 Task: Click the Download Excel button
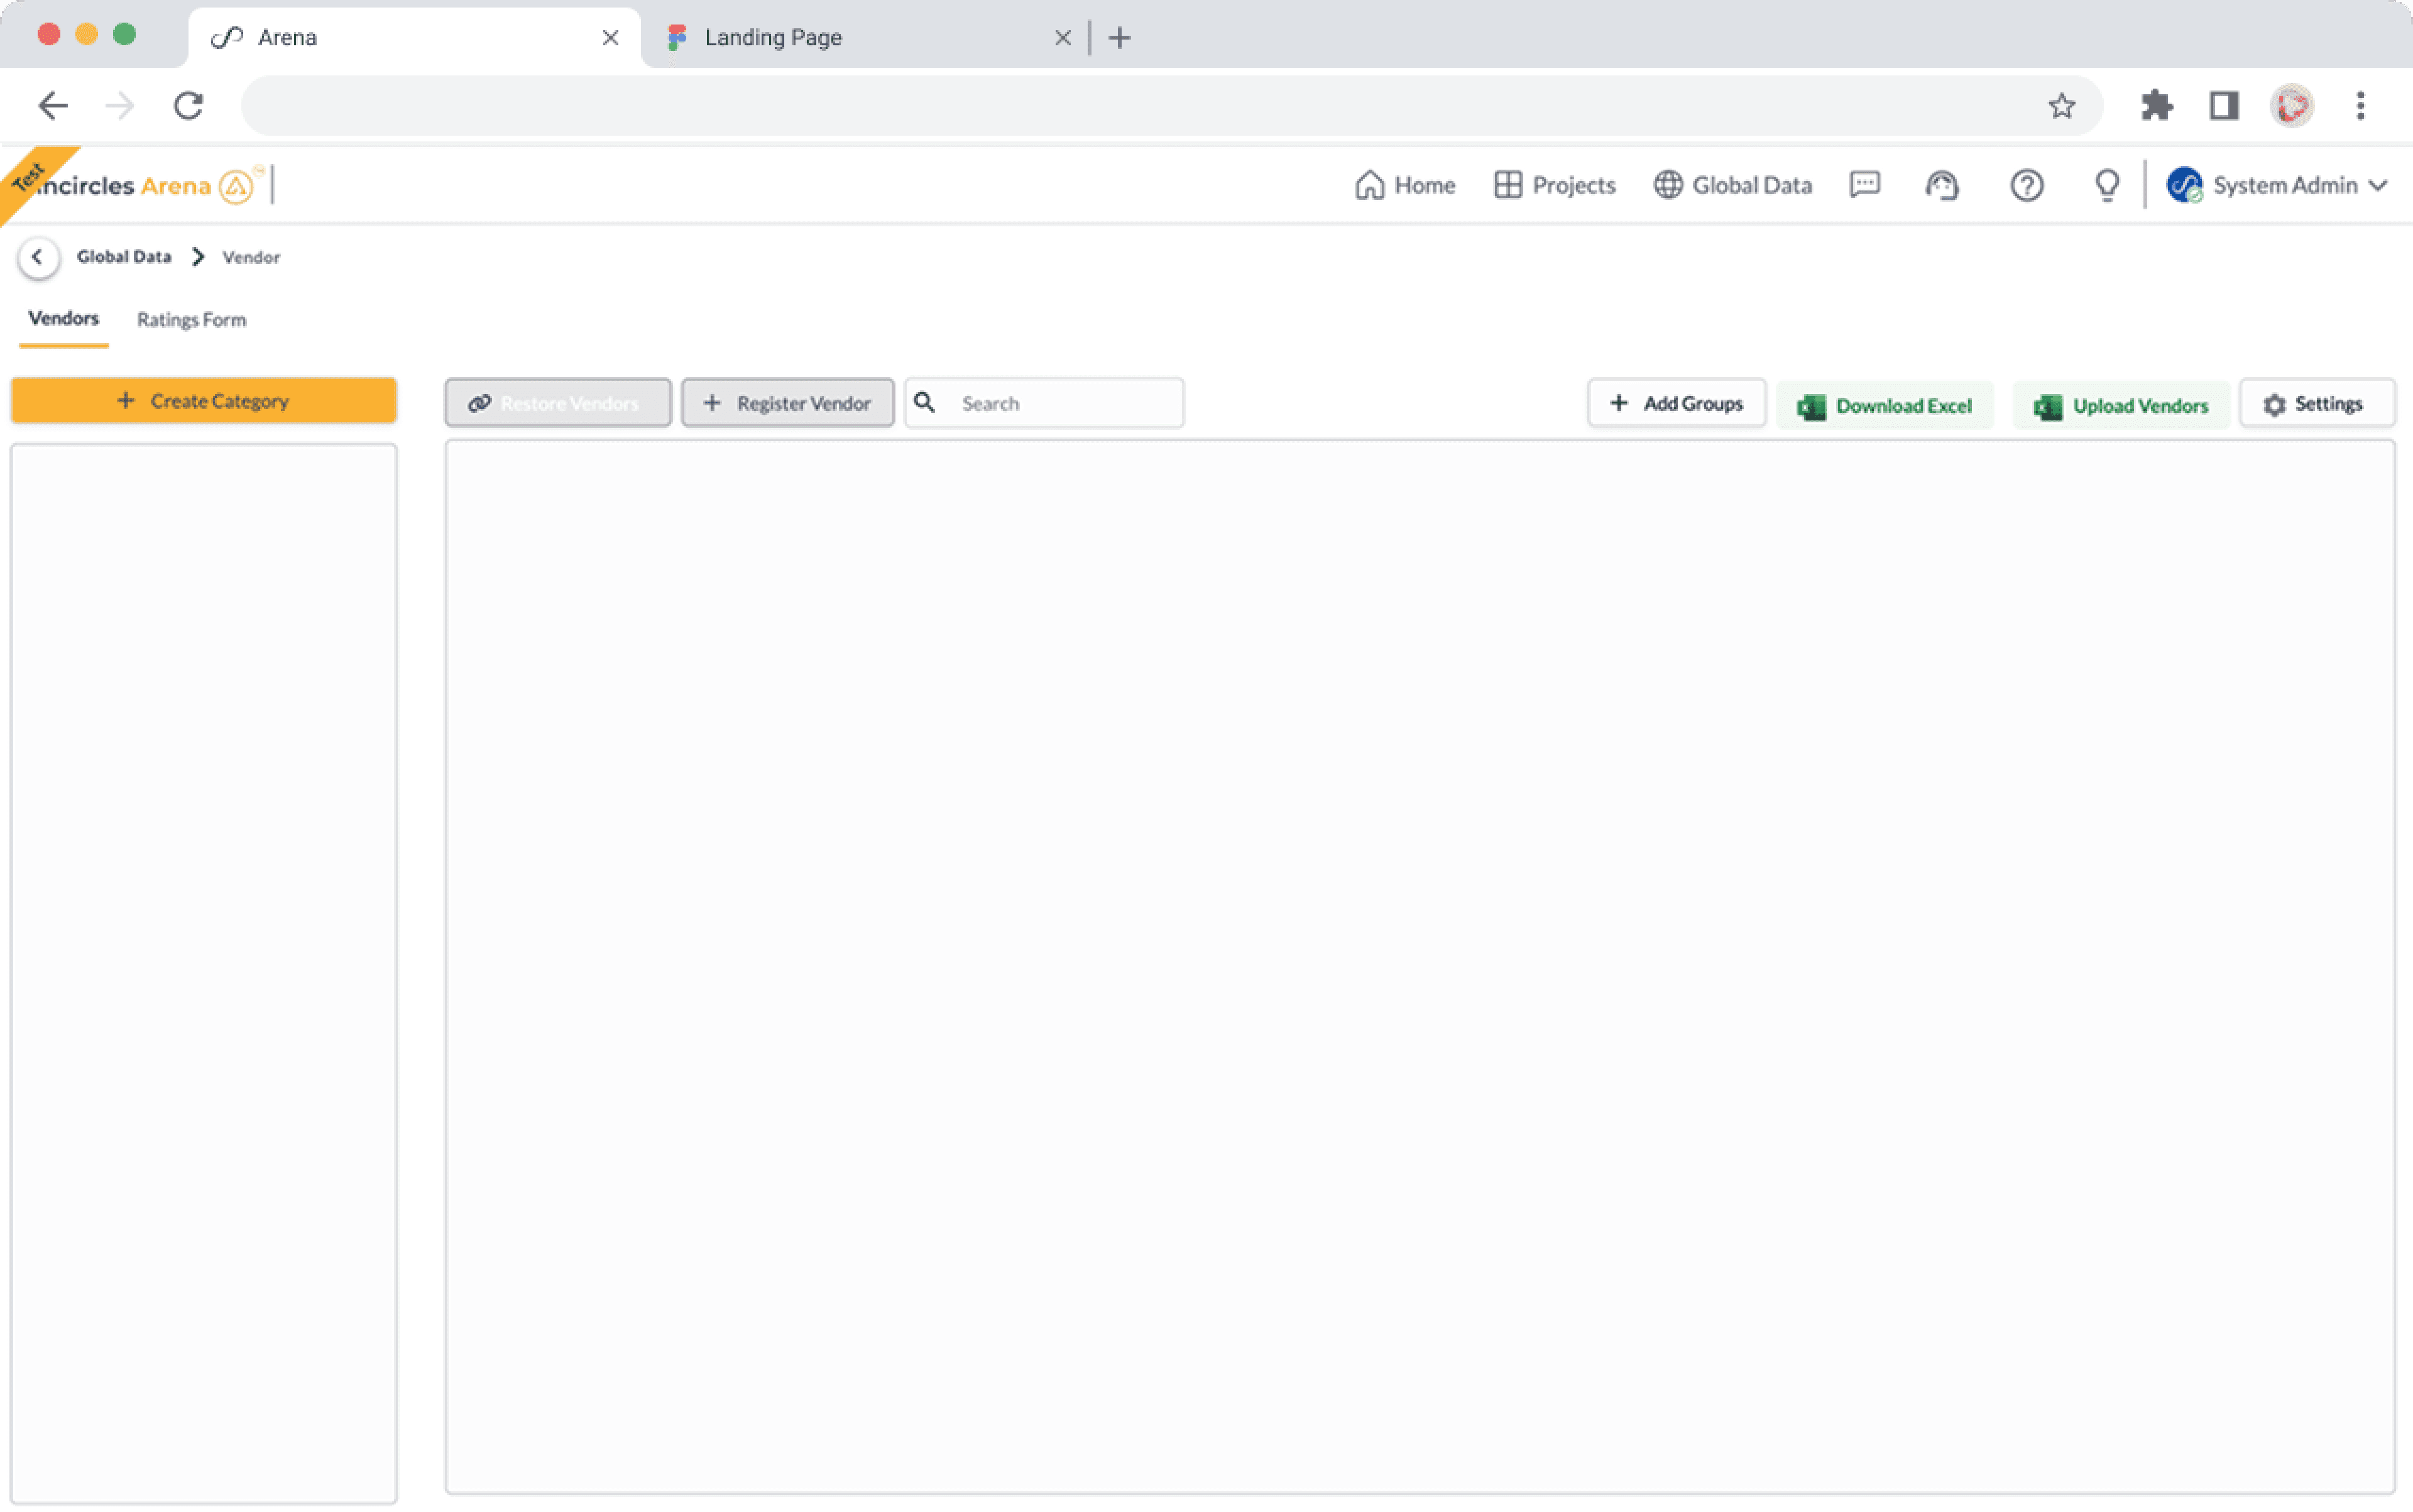pyautogui.click(x=1884, y=406)
